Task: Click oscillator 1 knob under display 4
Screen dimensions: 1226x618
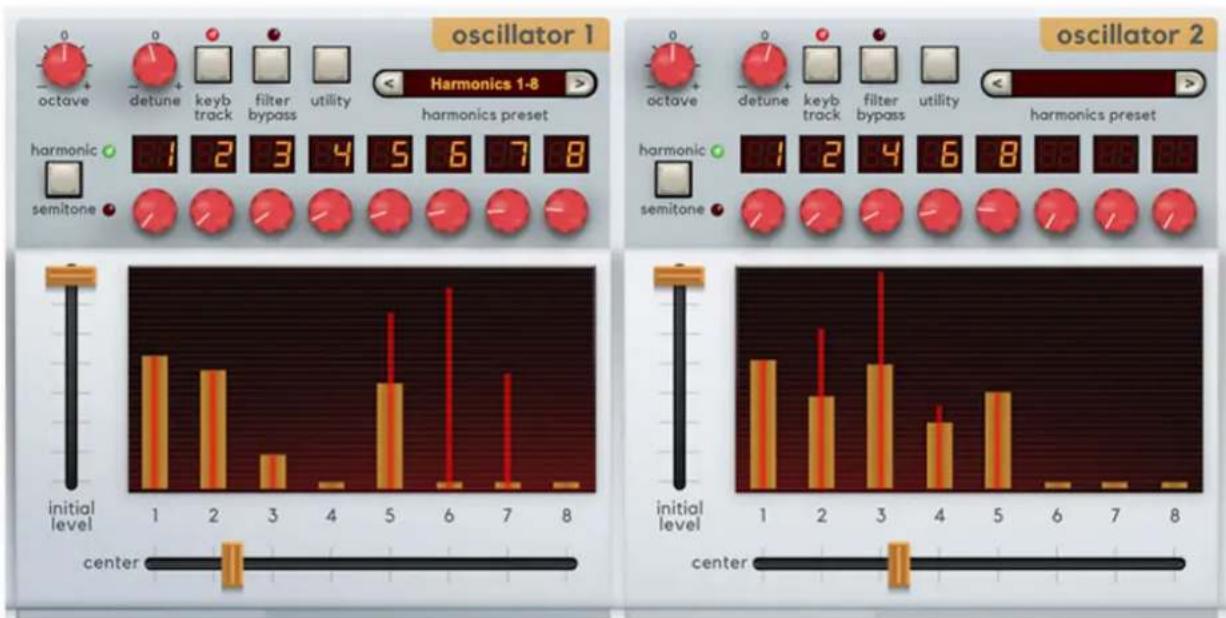Action: pos(331,211)
